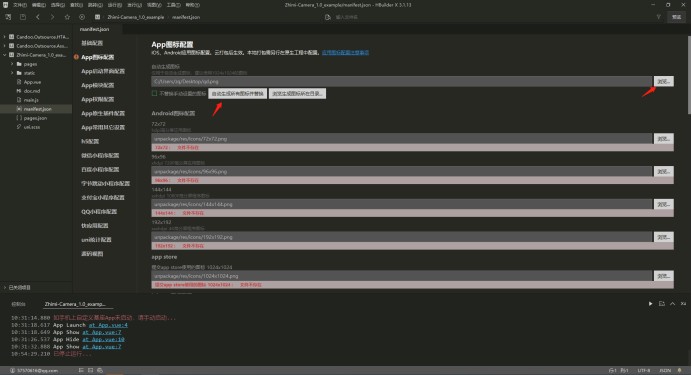Open the App.vue:4 console link
The image size is (692, 375).
tap(108, 325)
